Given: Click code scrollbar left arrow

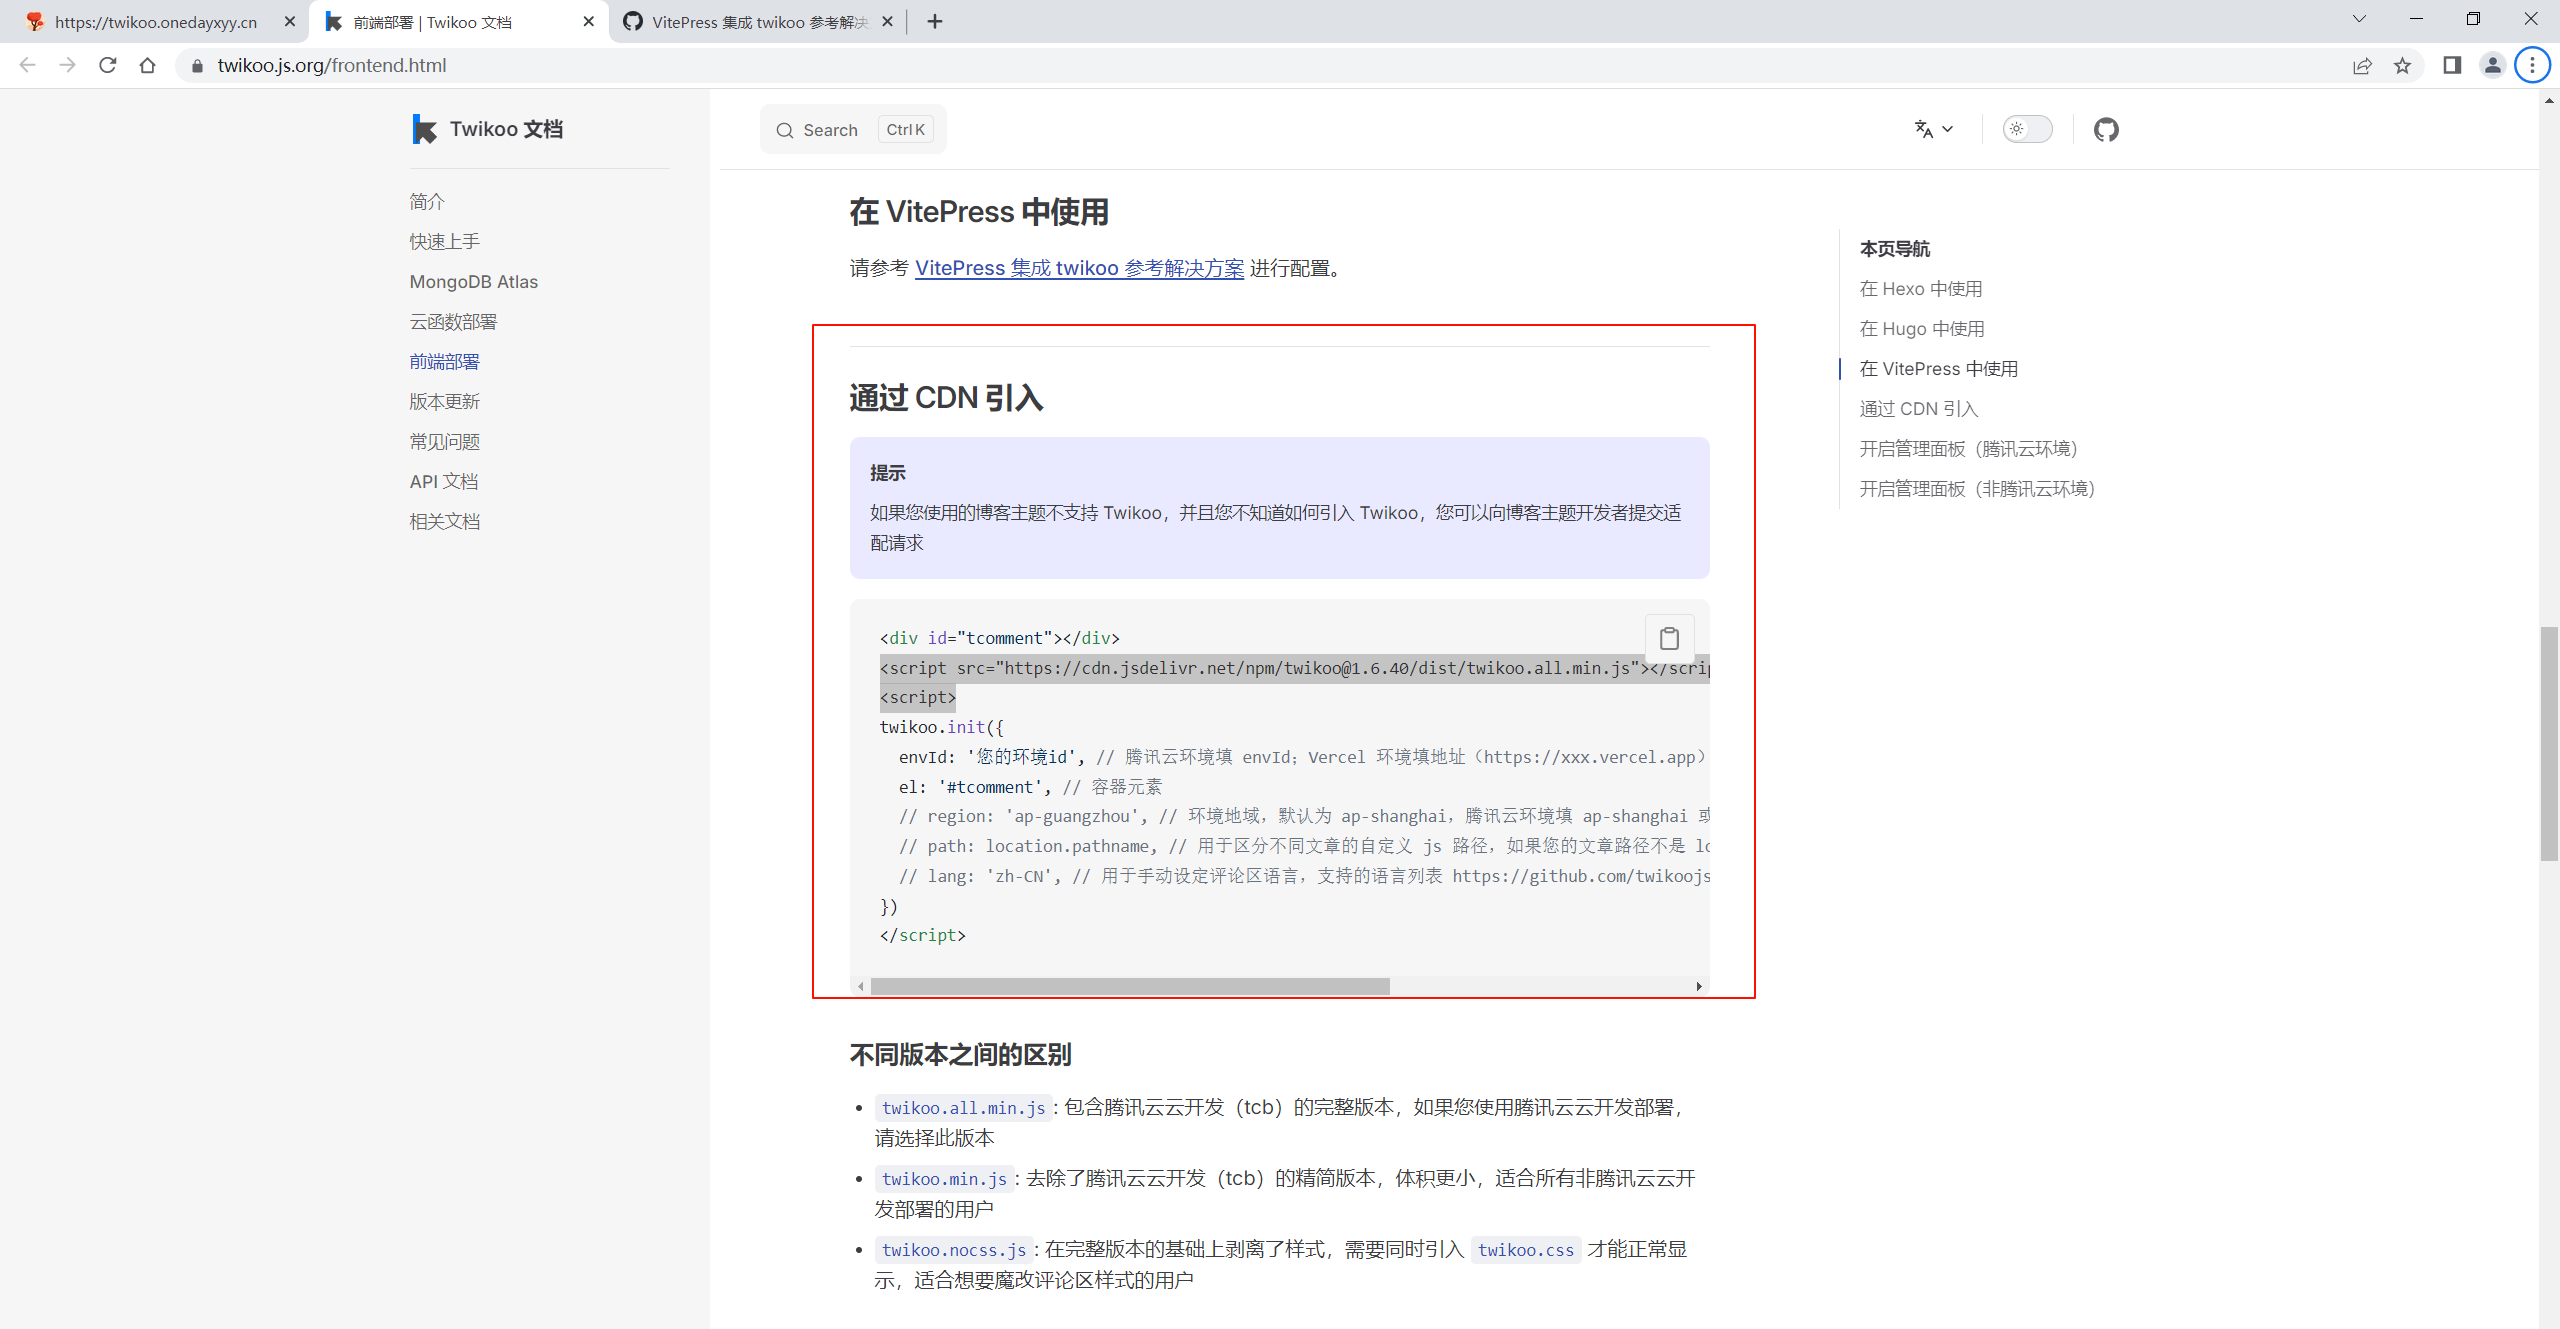Looking at the screenshot, I should click(860, 986).
